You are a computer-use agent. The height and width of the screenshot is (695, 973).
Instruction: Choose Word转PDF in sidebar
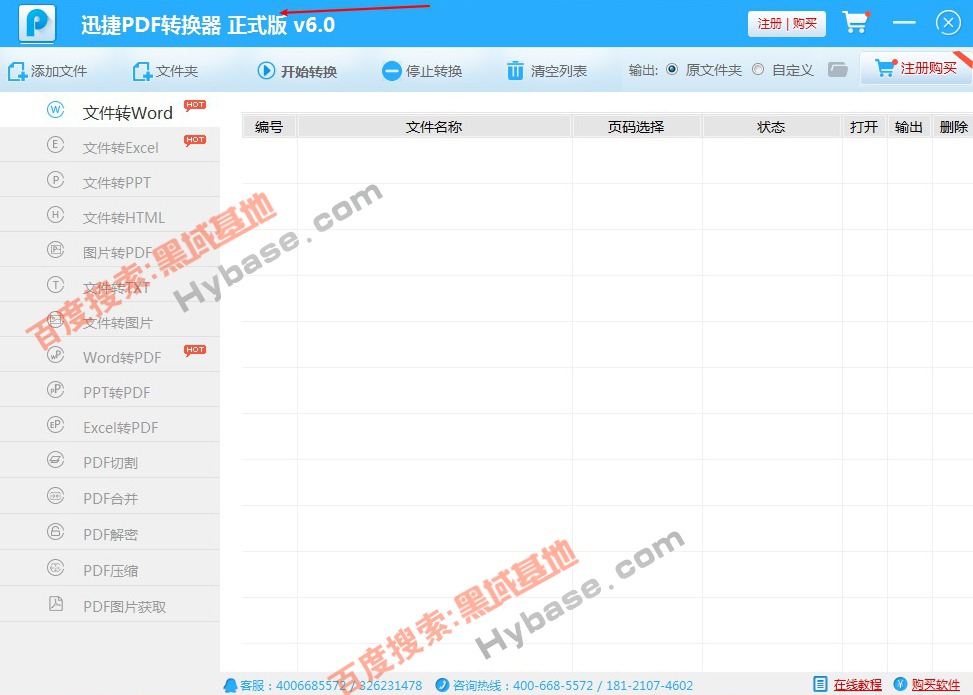(110, 355)
